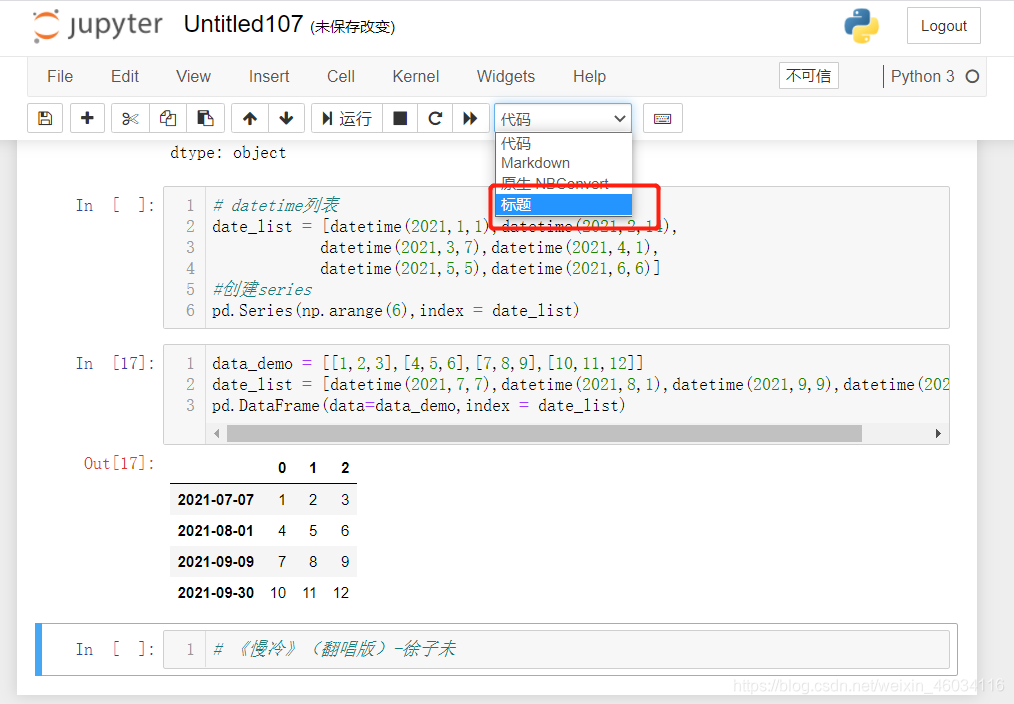Click the 未保存改变 unsaved status text
1014x704 pixels.
point(352,27)
